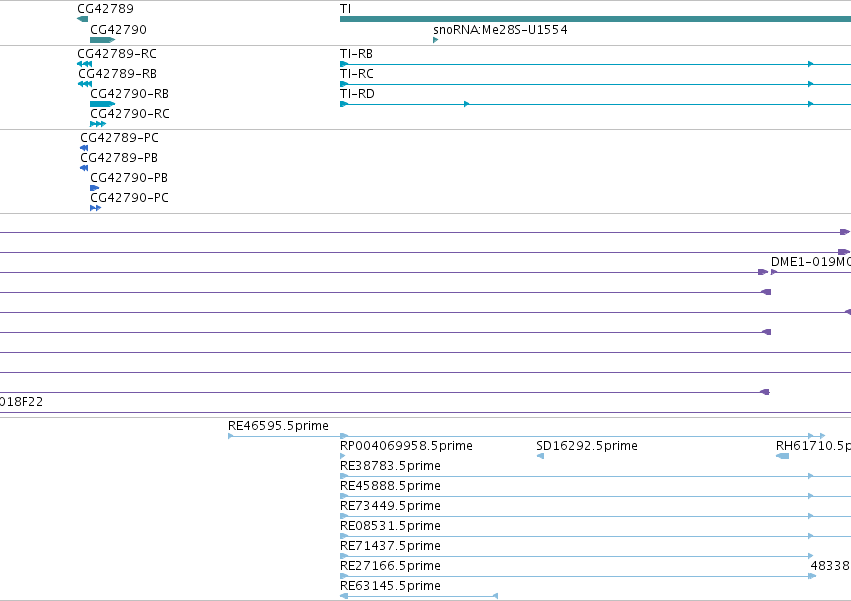Click the RE08531.5prime label
The height and width of the screenshot is (601, 851).
click(x=390, y=527)
